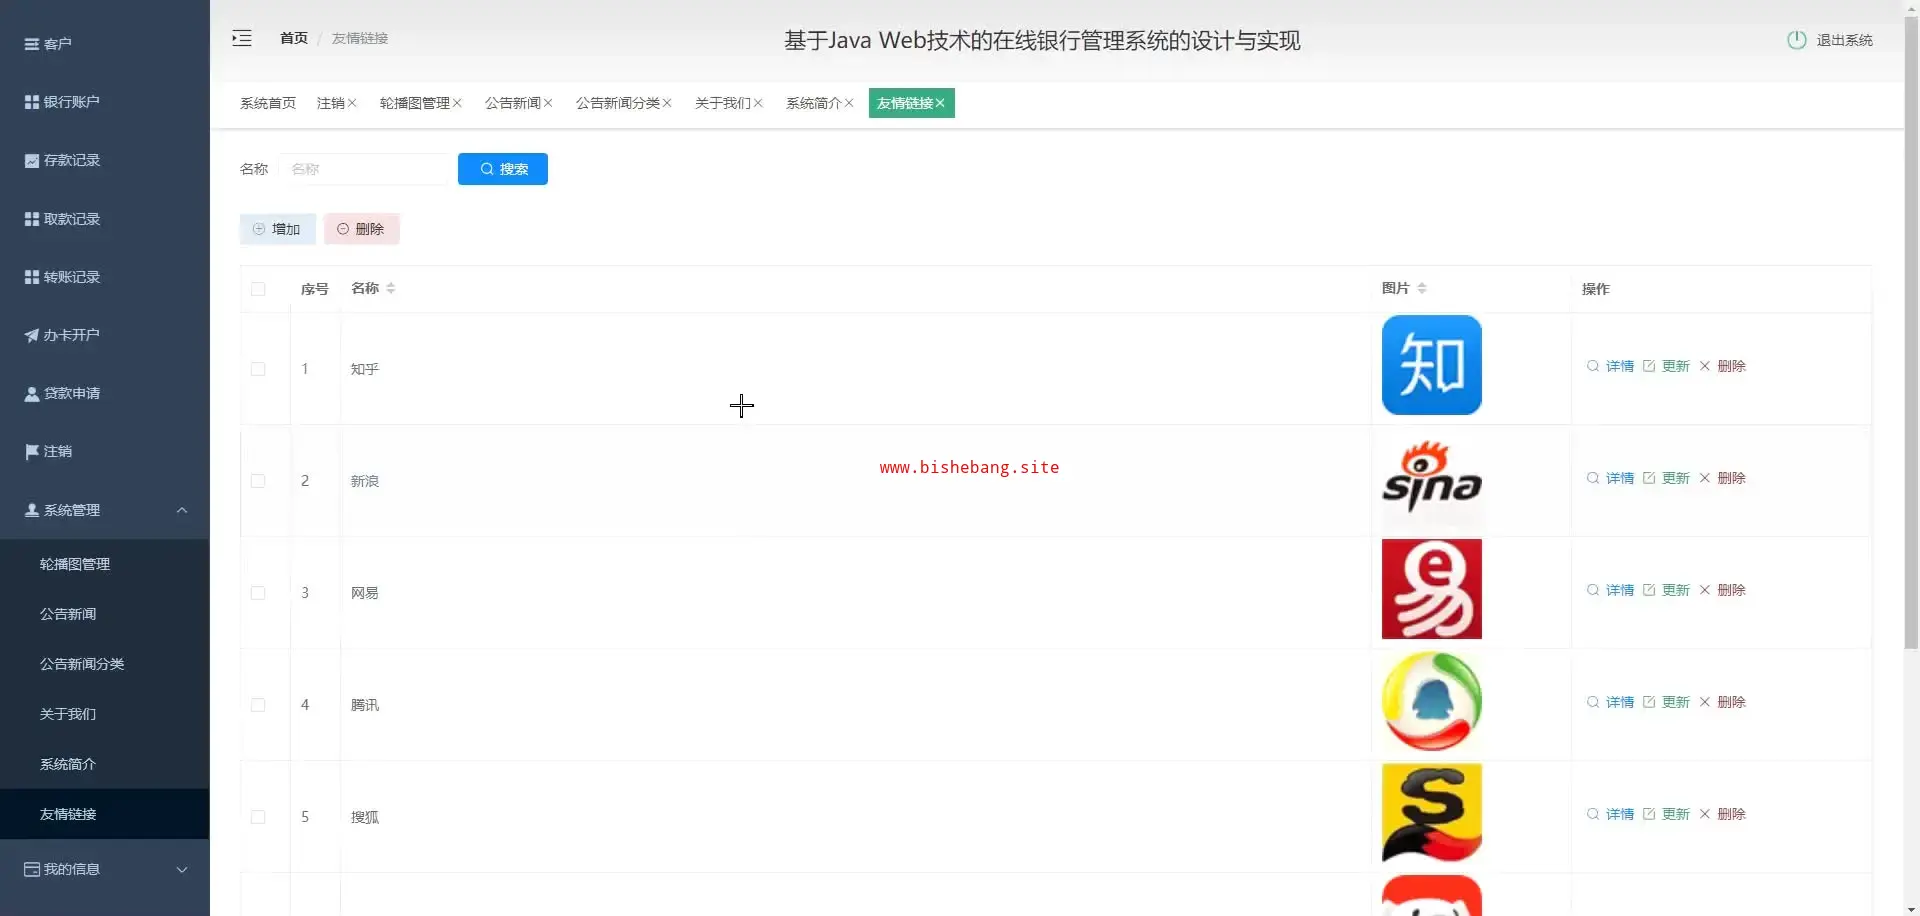
Task: Click the 增加 add button
Action: pos(278,229)
